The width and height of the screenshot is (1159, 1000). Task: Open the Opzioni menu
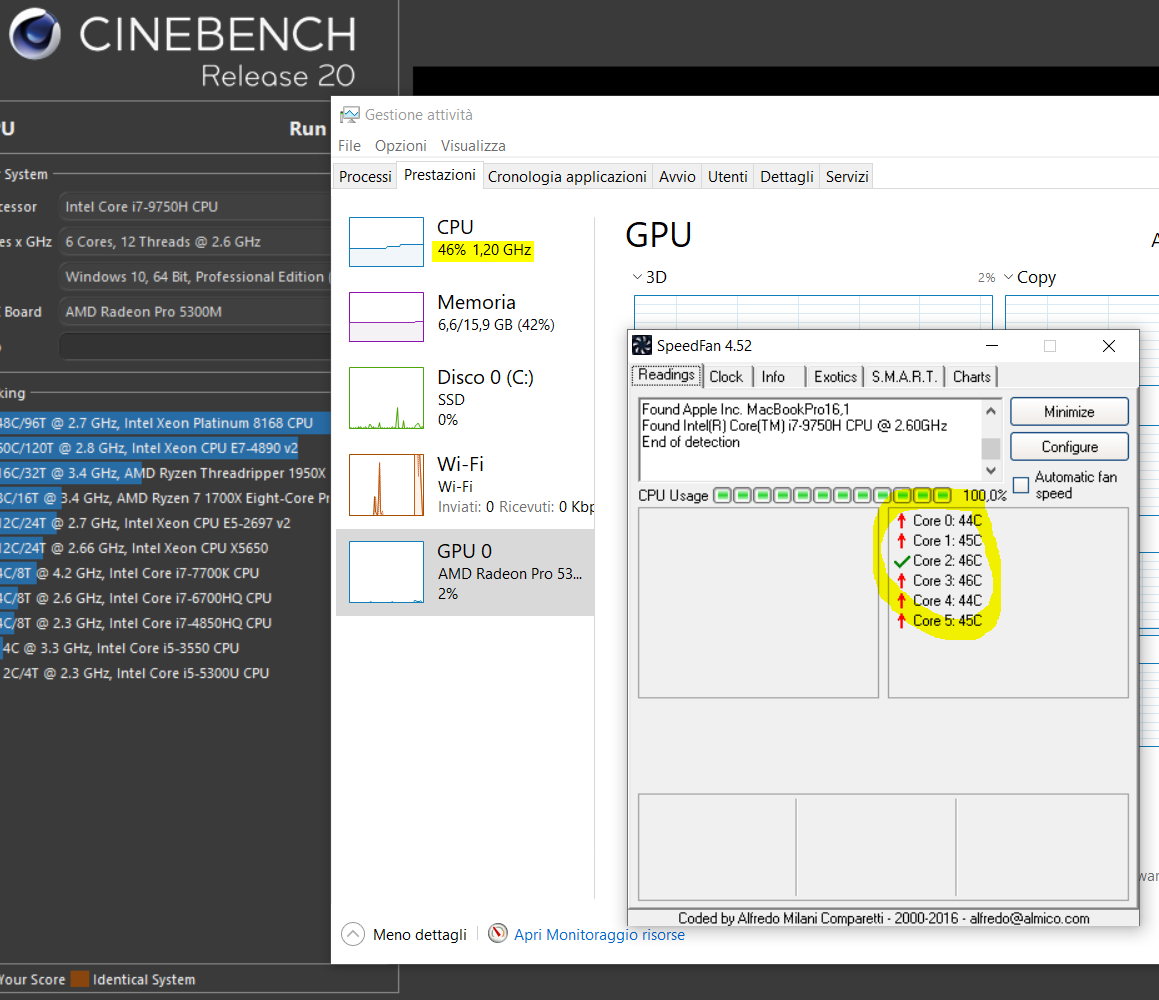pyautogui.click(x=401, y=146)
